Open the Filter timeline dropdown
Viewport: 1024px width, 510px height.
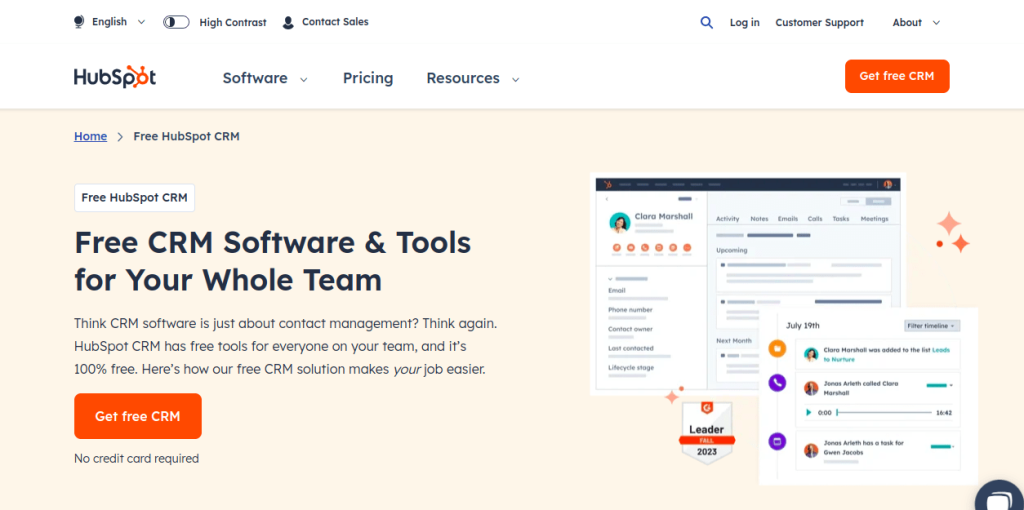932,325
